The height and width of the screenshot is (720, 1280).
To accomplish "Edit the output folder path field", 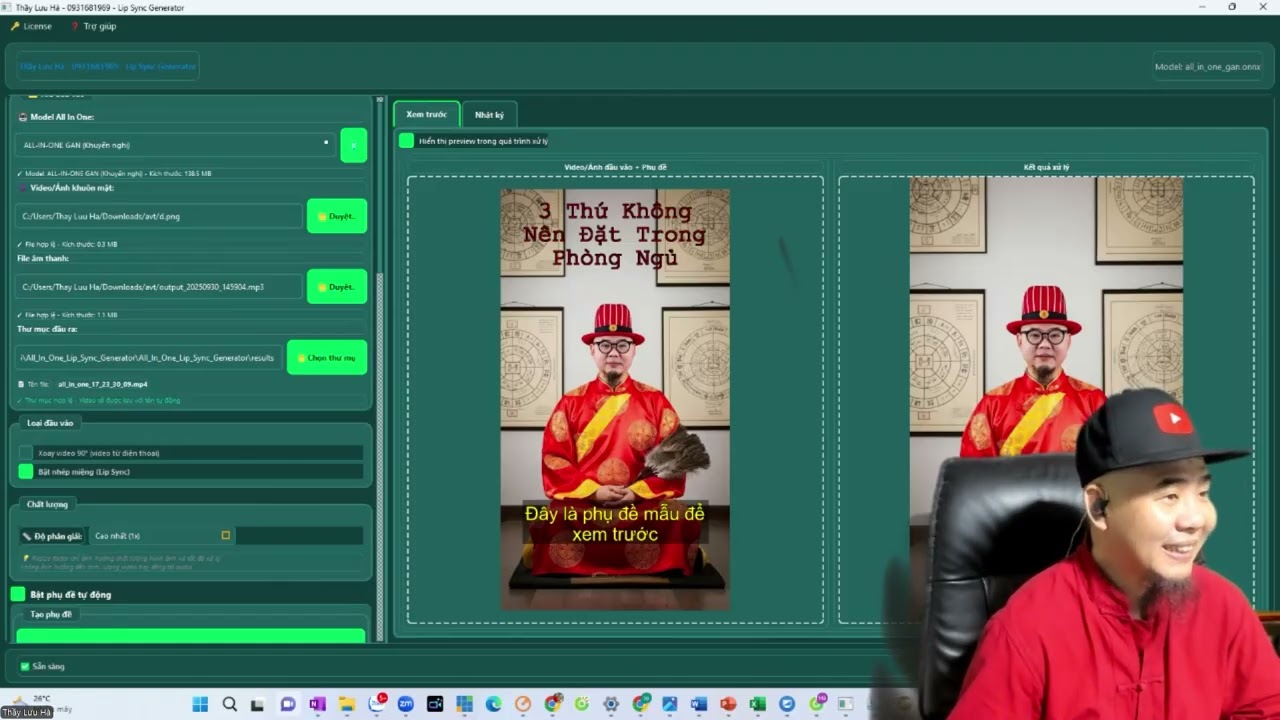I will [x=149, y=358].
